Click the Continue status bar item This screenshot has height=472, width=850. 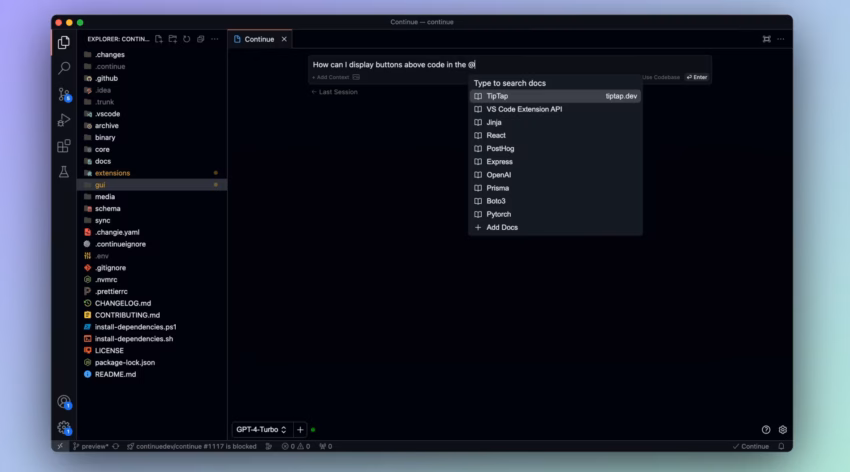[751, 447]
